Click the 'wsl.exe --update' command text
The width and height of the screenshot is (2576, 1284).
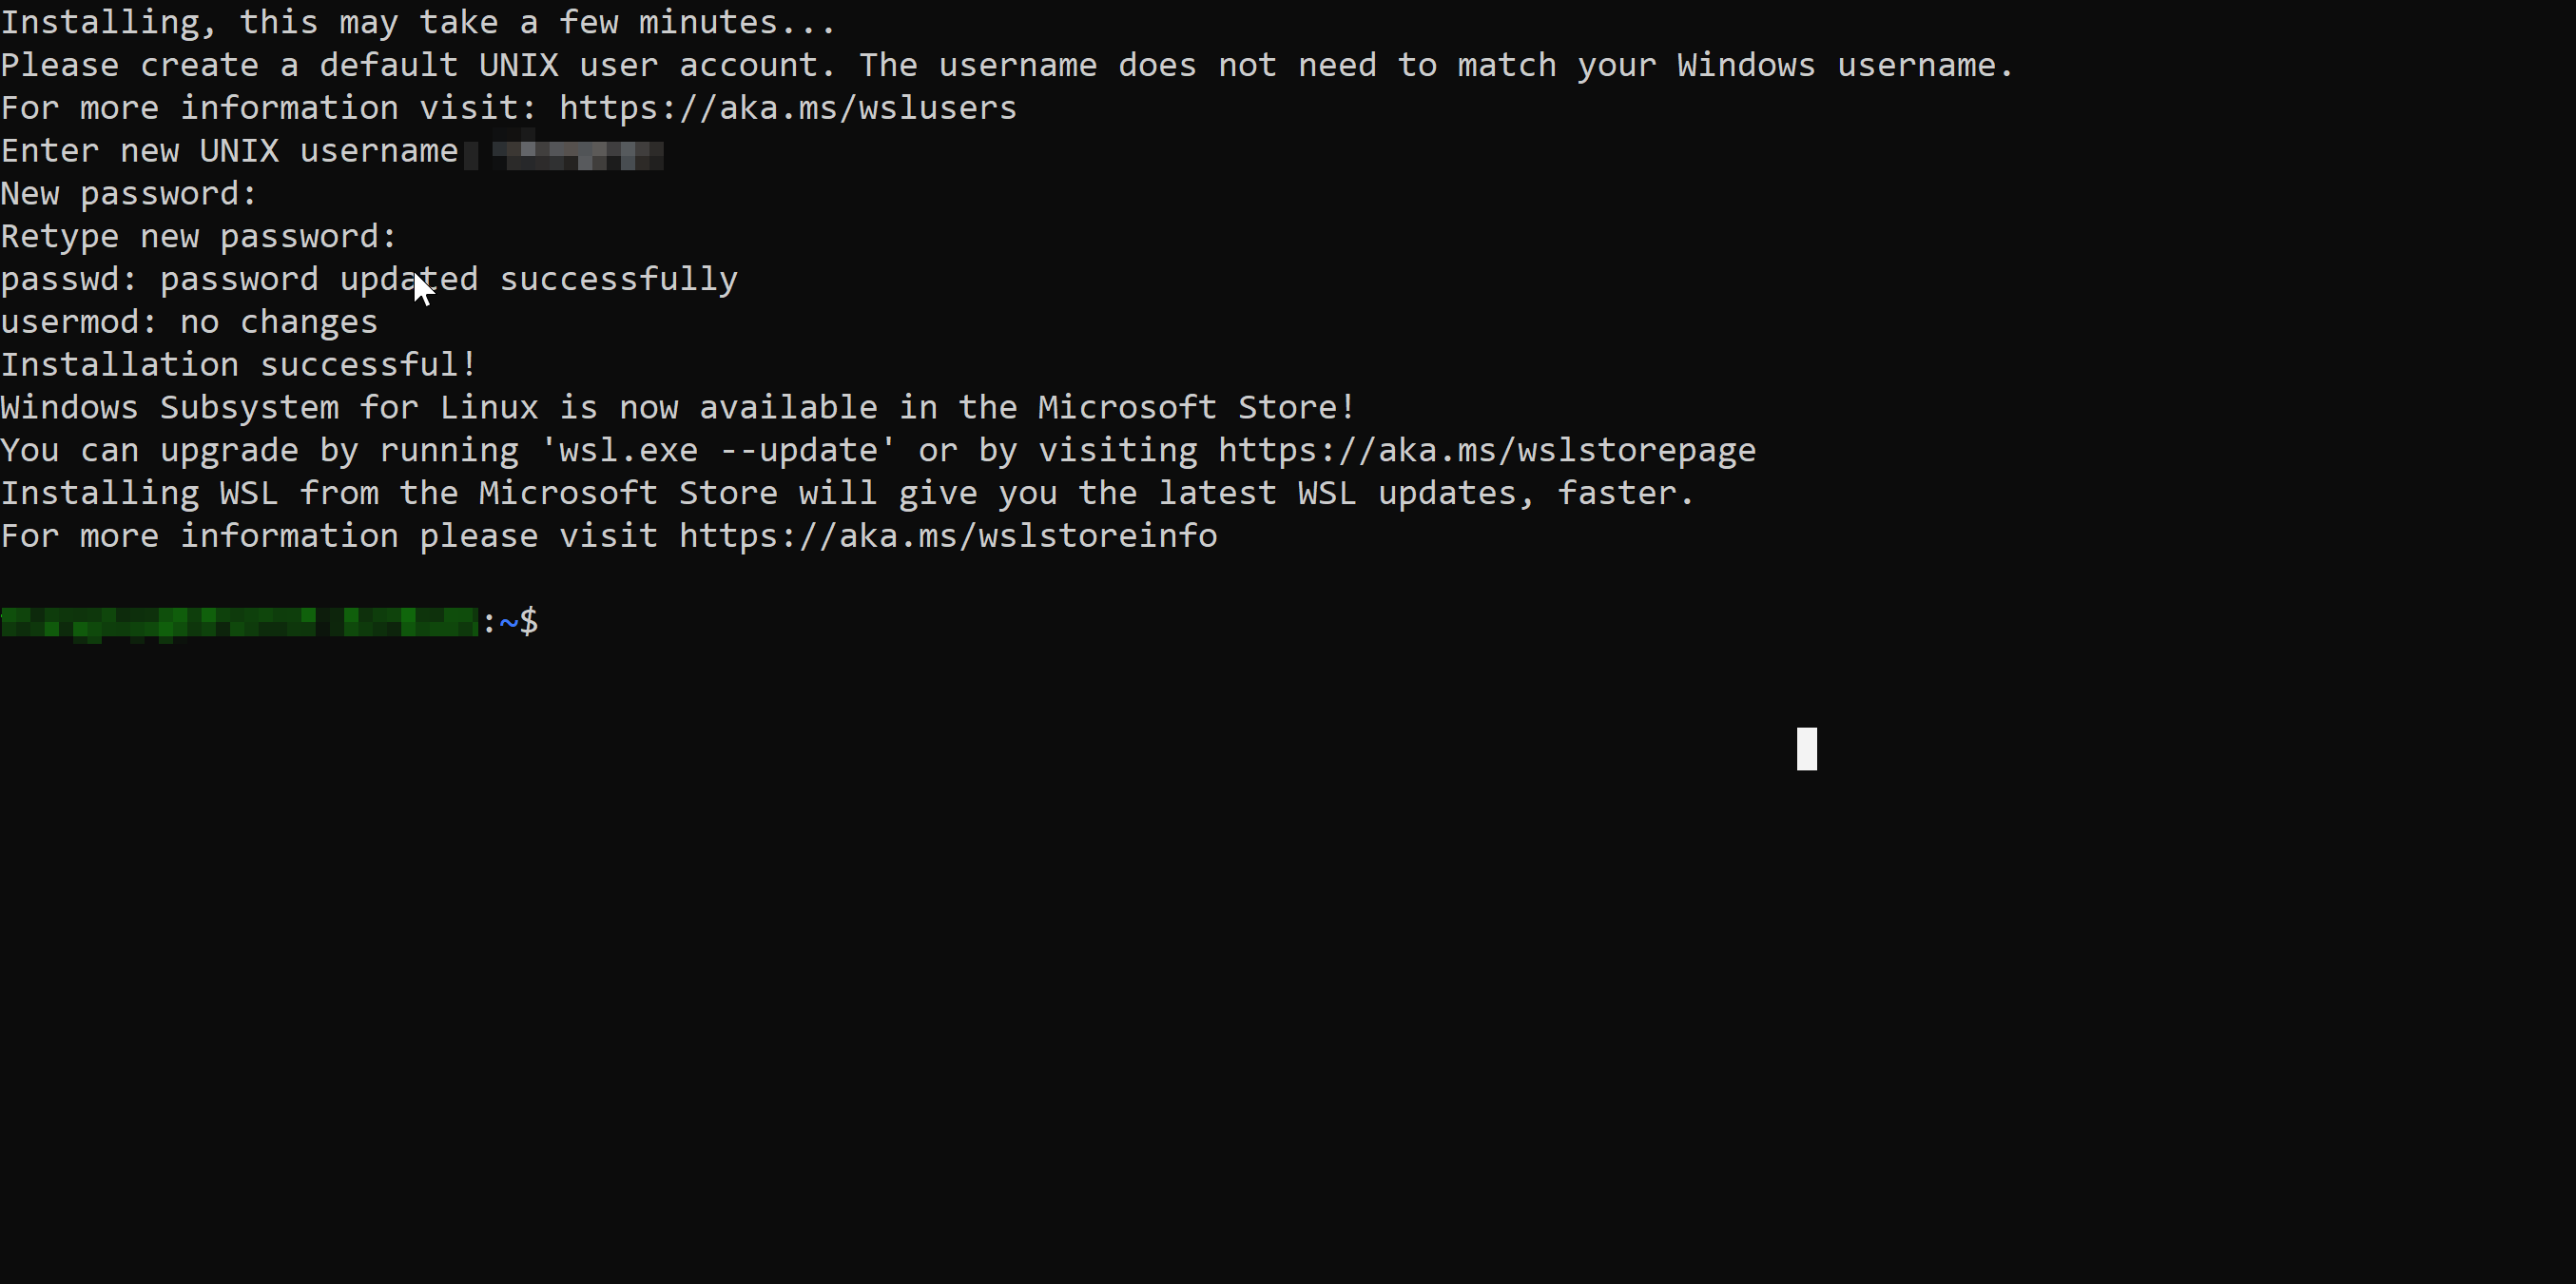click(717, 451)
